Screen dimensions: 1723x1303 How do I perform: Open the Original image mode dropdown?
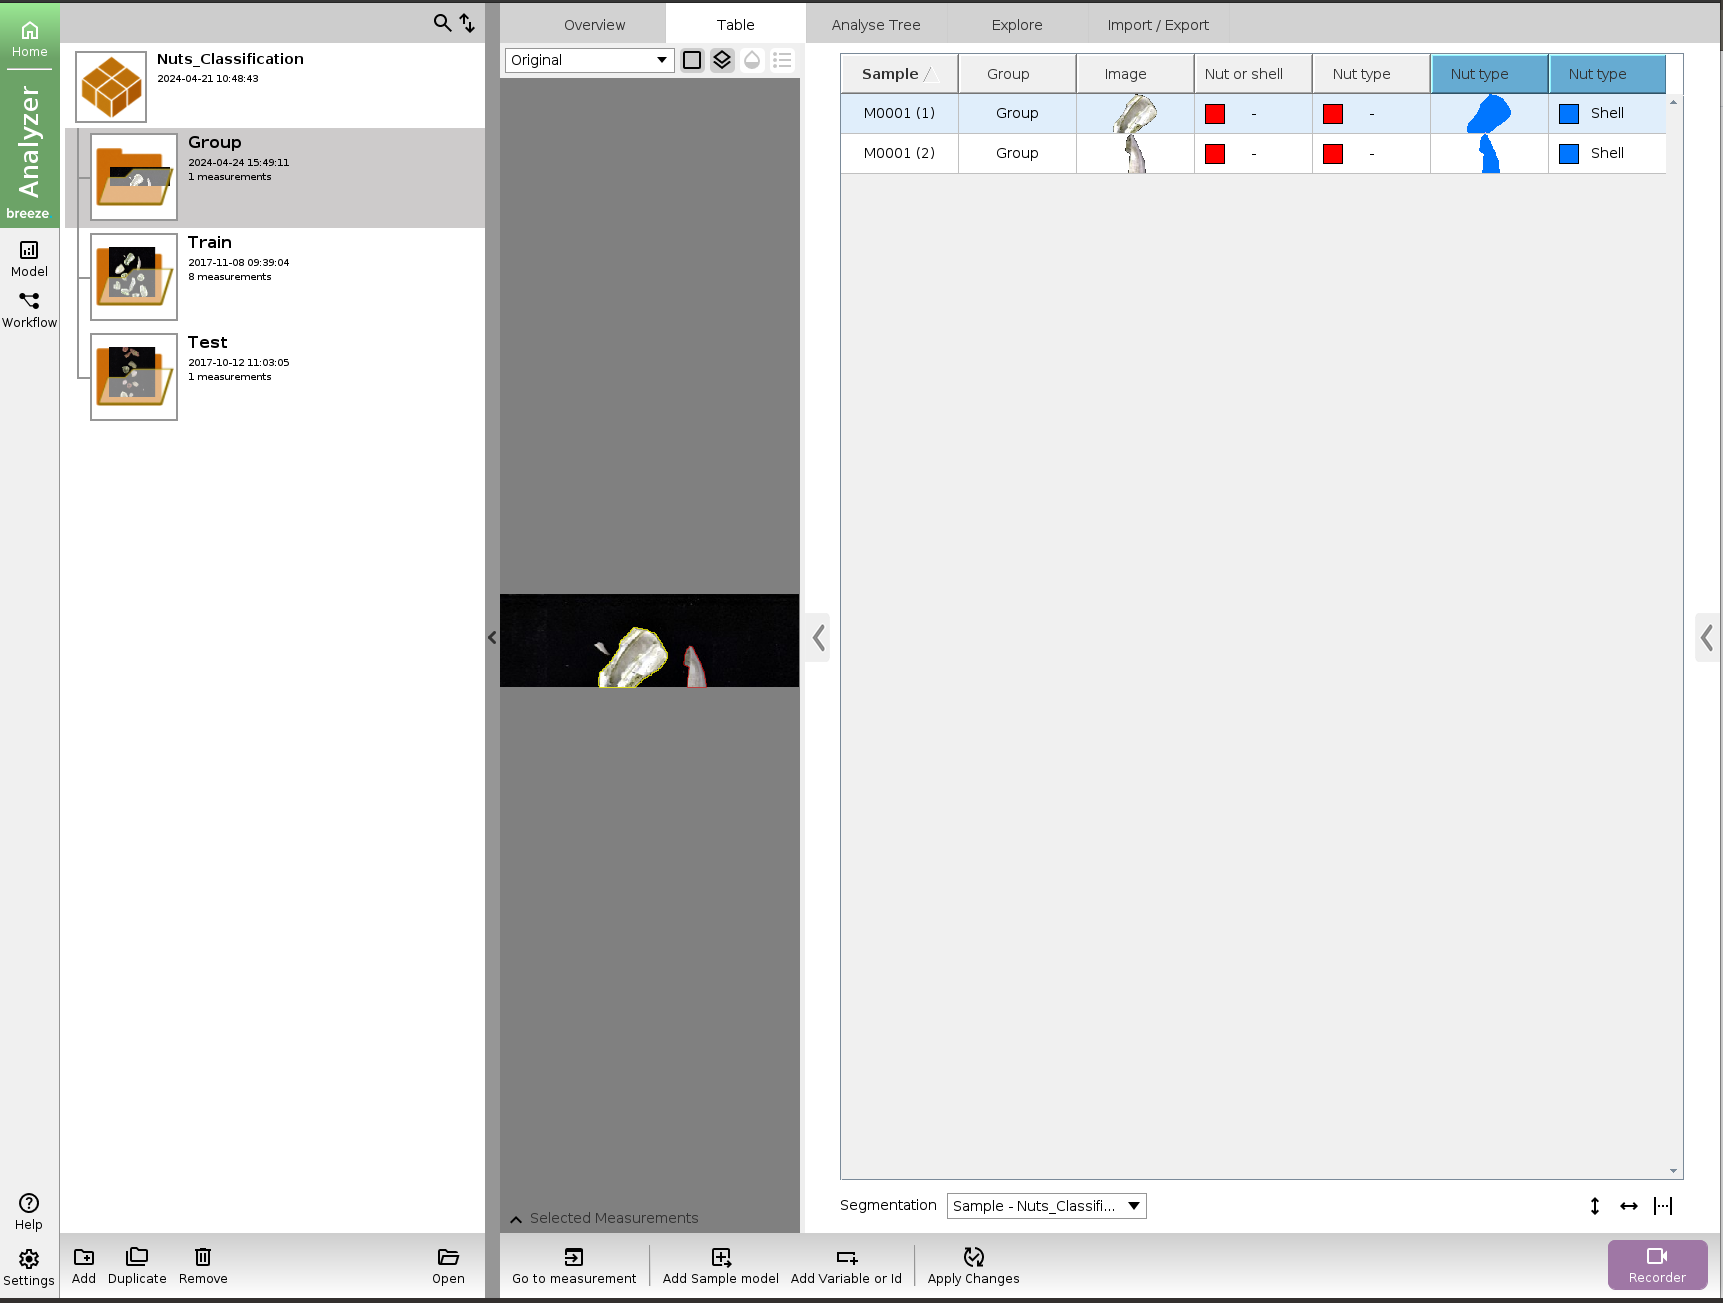click(x=589, y=60)
